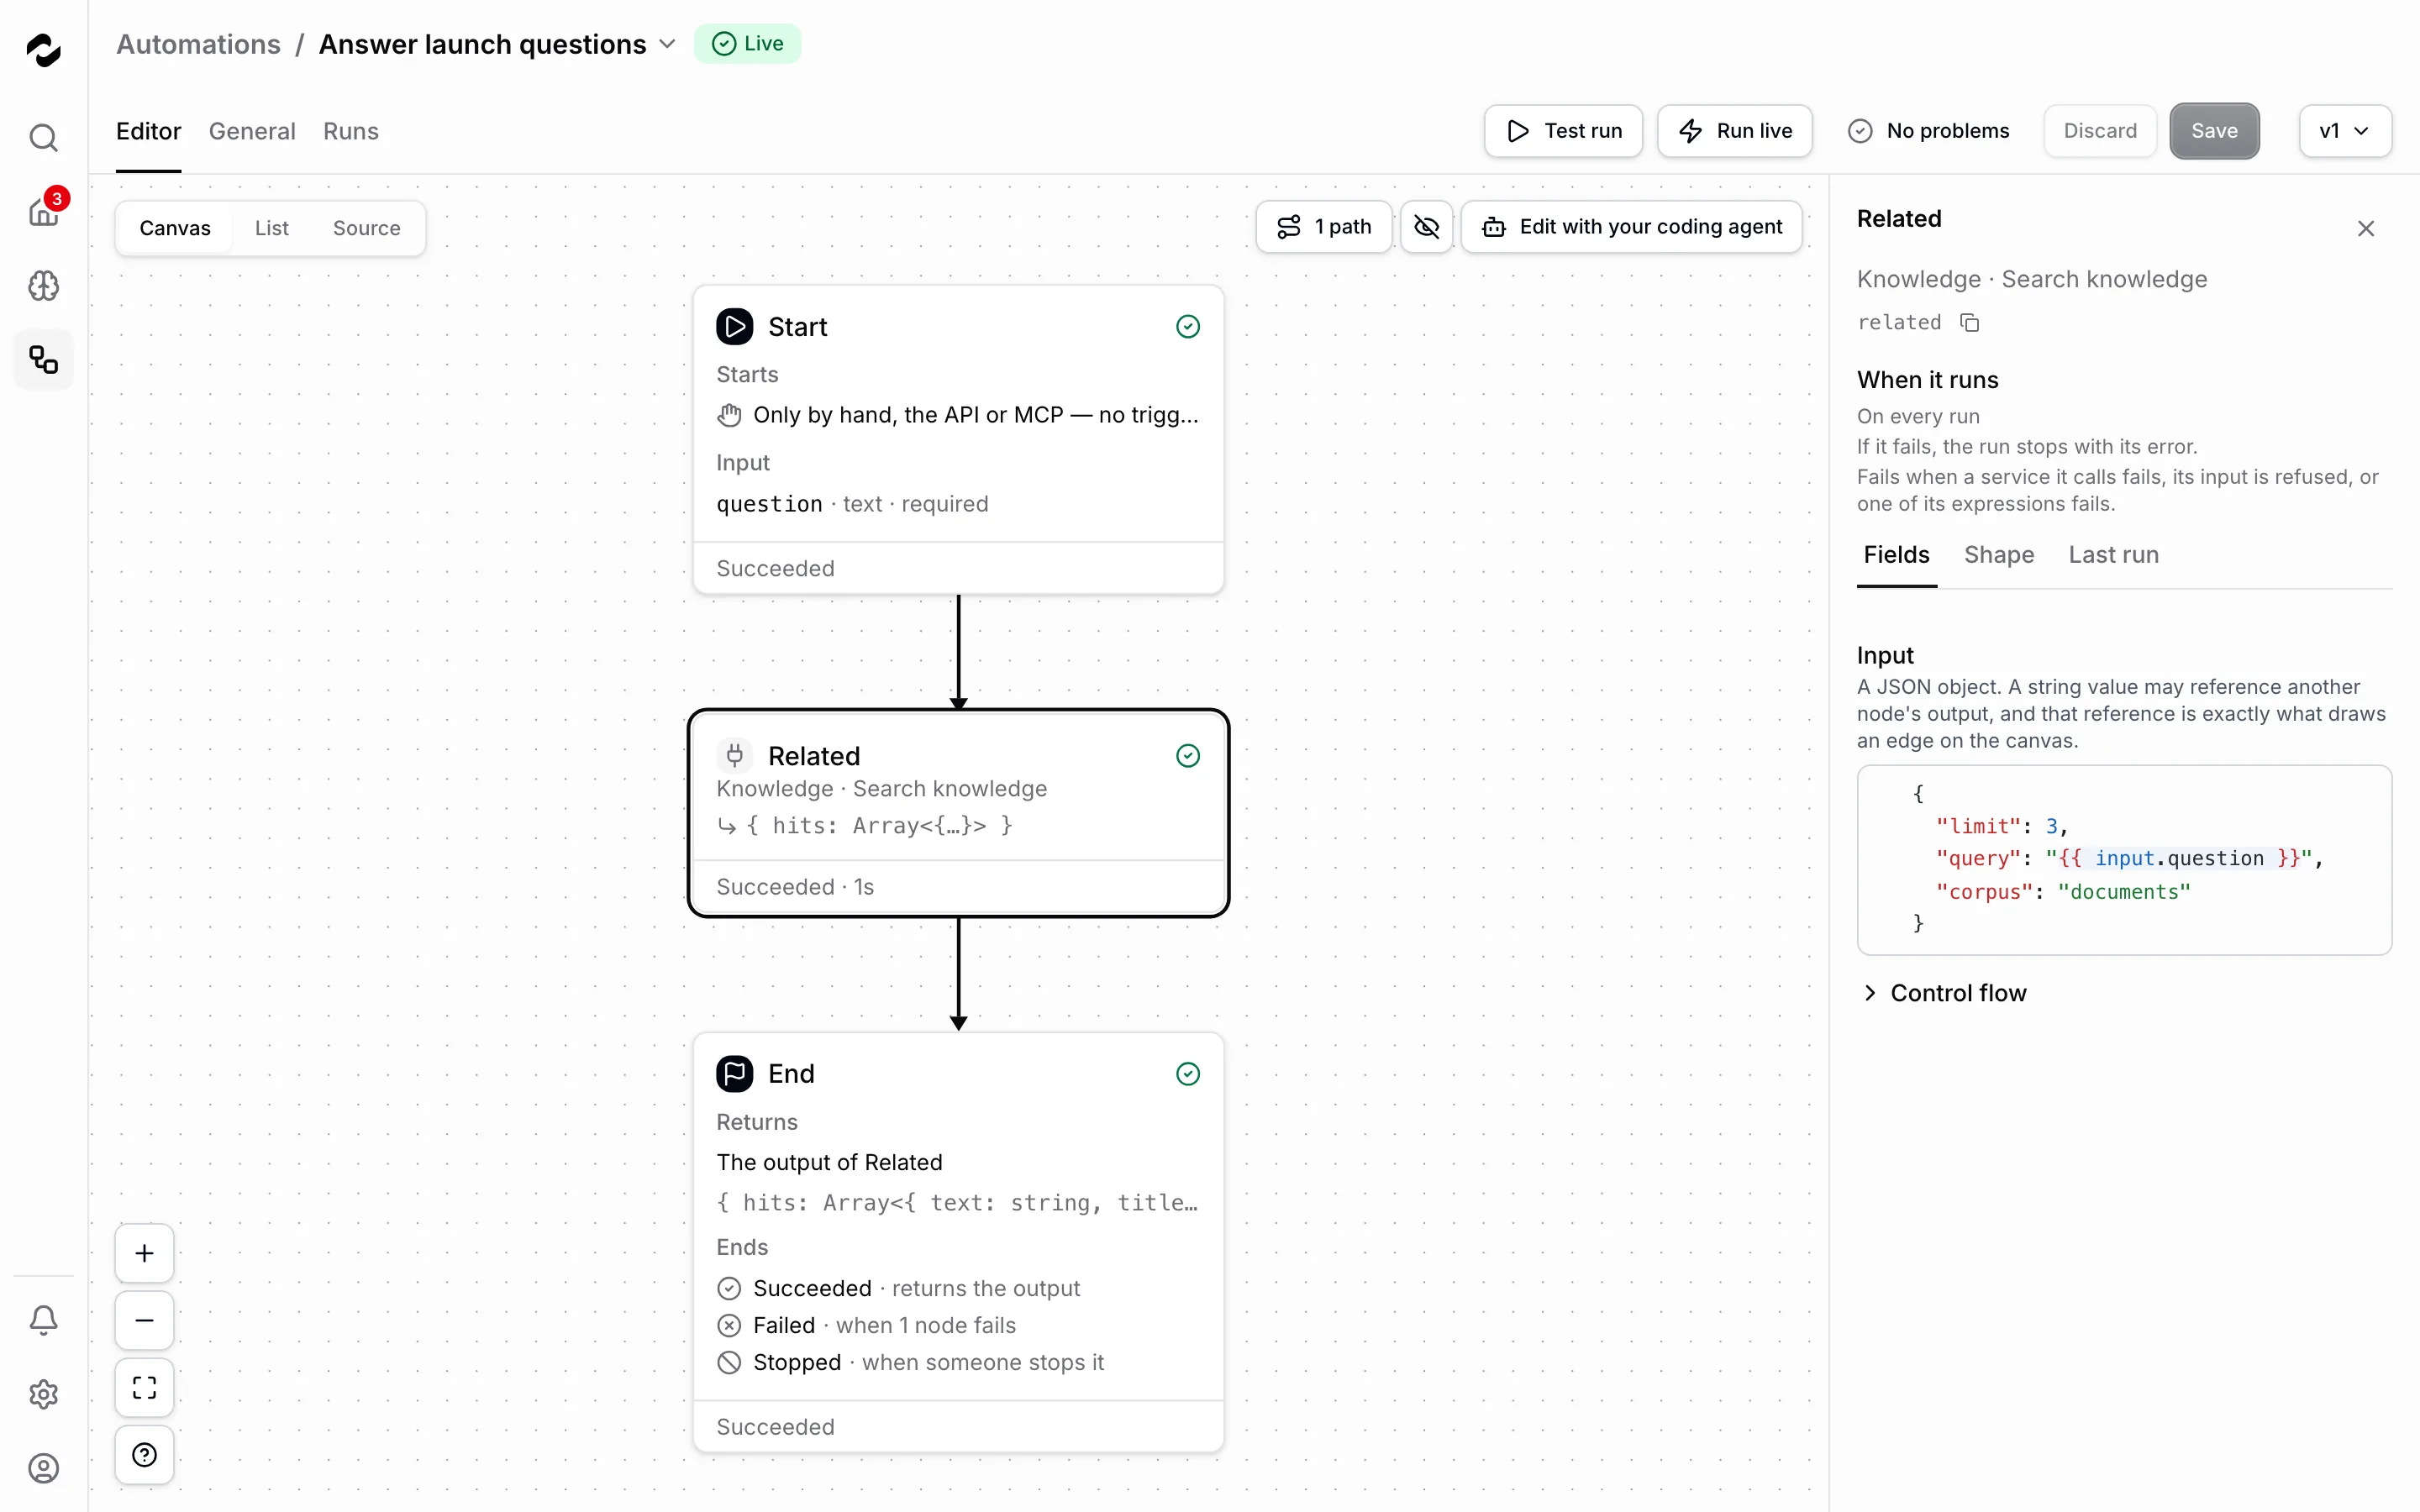Switch to List view
This screenshot has width=2420, height=1512.
pyautogui.click(x=271, y=228)
